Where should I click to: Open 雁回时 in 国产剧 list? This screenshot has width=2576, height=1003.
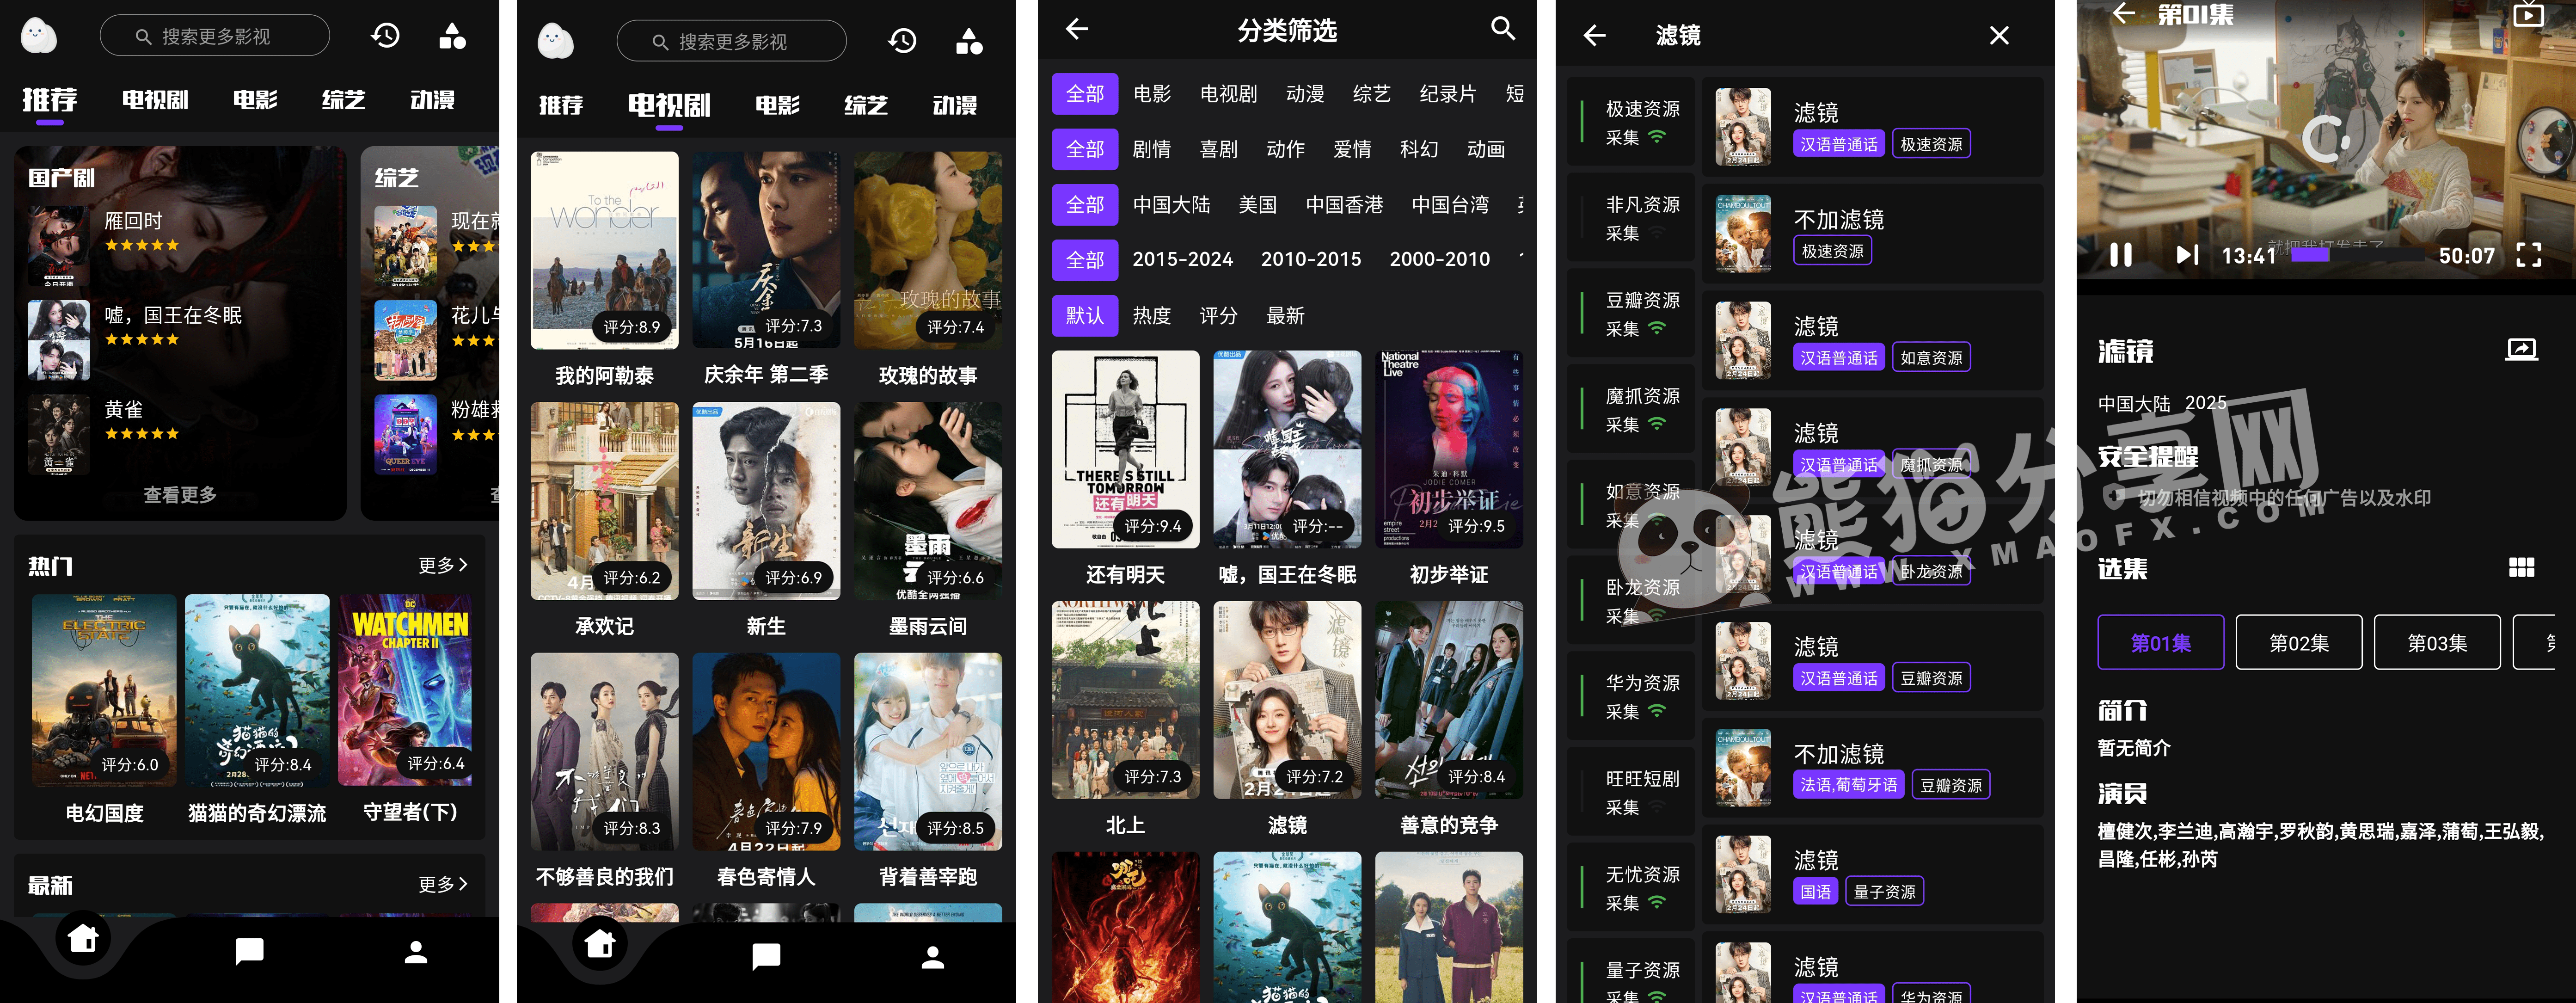pos(180,245)
